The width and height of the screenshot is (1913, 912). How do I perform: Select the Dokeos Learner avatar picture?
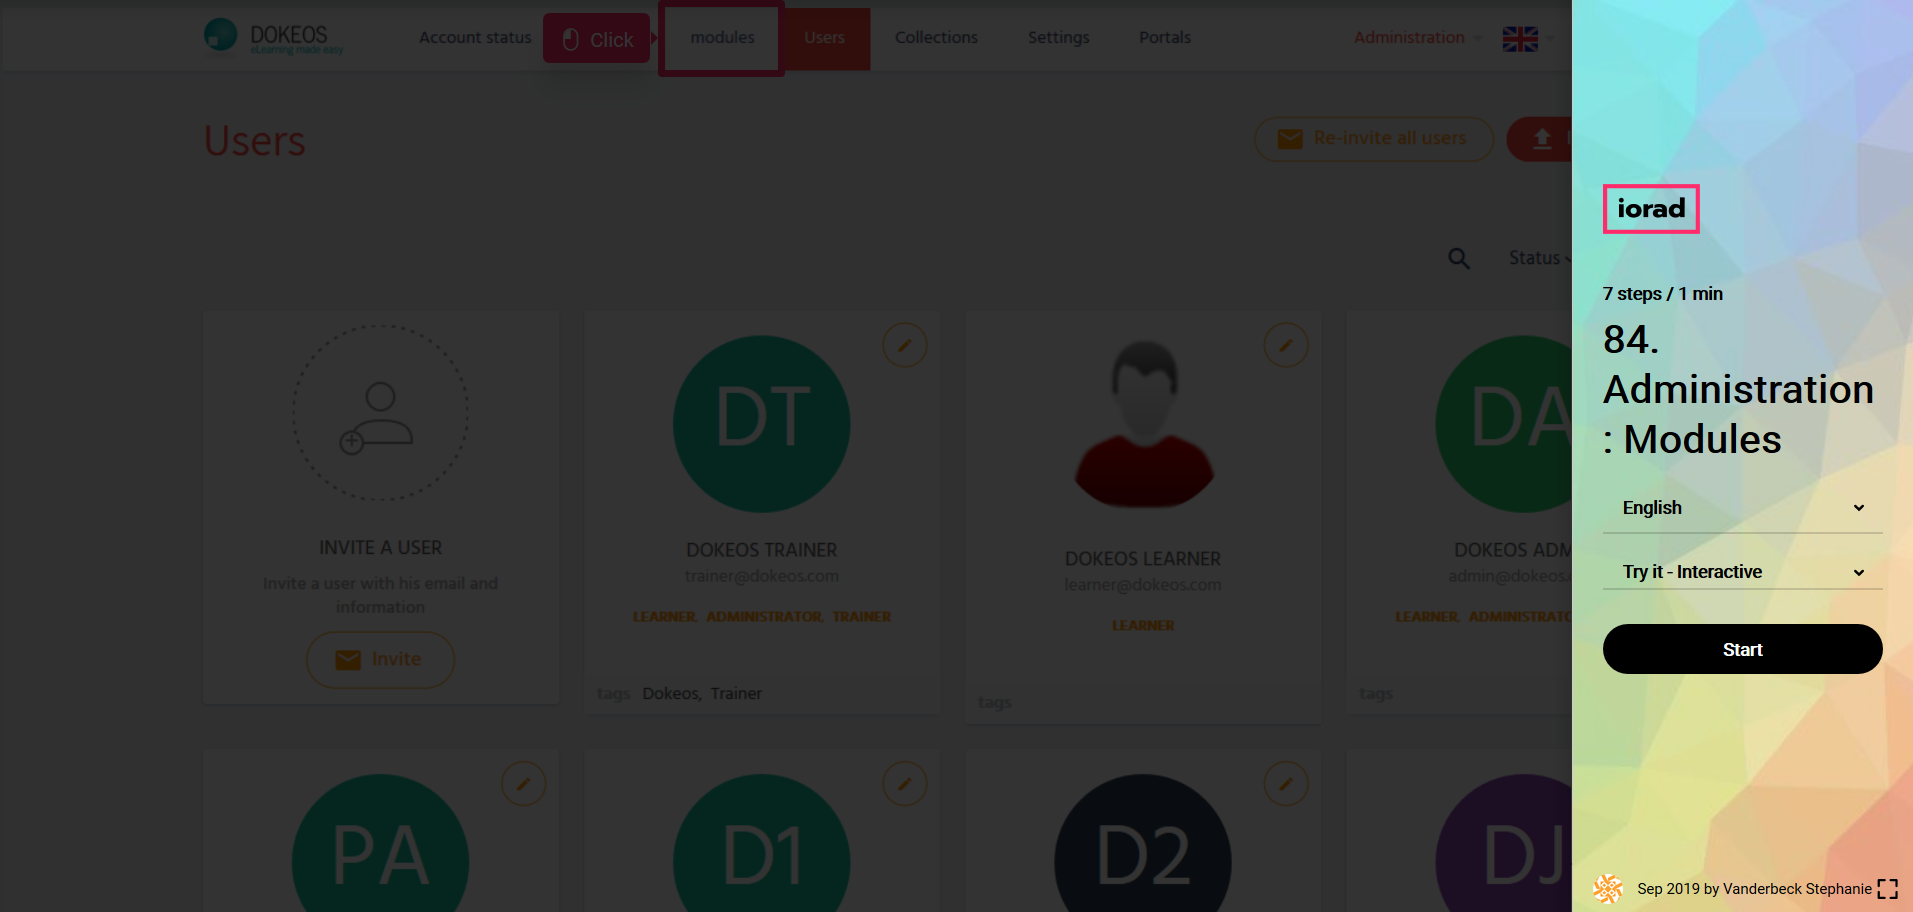tap(1143, 424)
